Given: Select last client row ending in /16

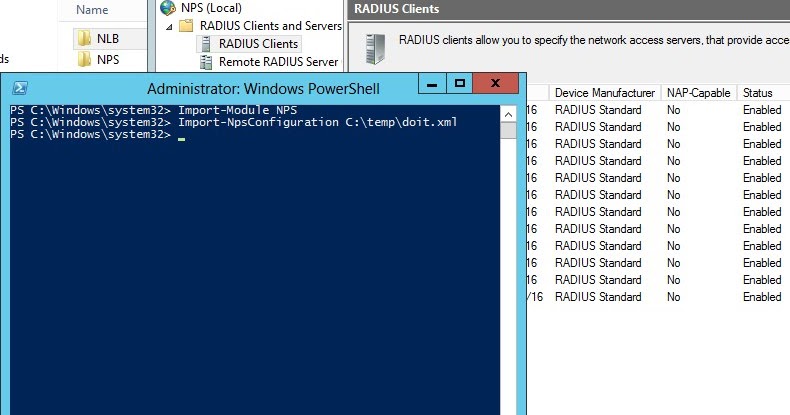Looking at the screenshot, I should tap(659, 297).
